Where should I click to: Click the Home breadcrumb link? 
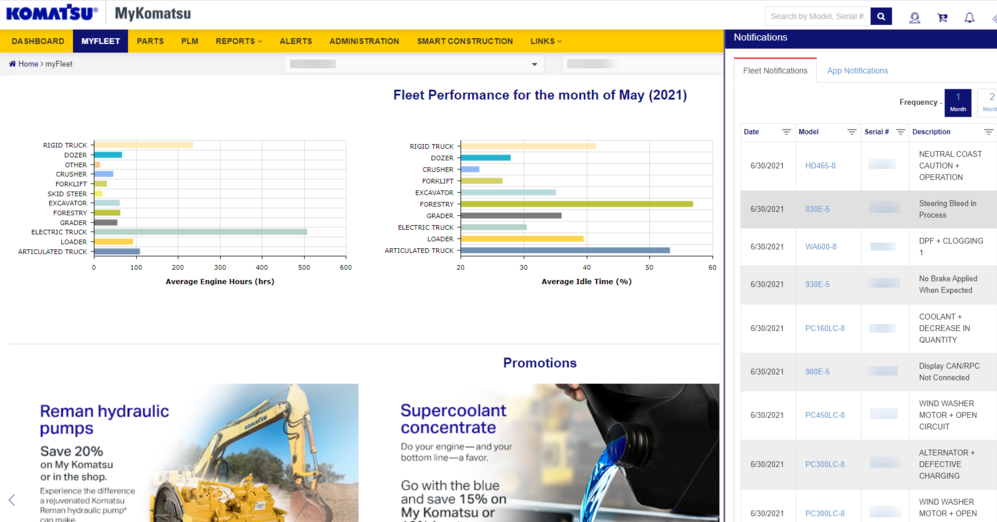coord(28,64)
